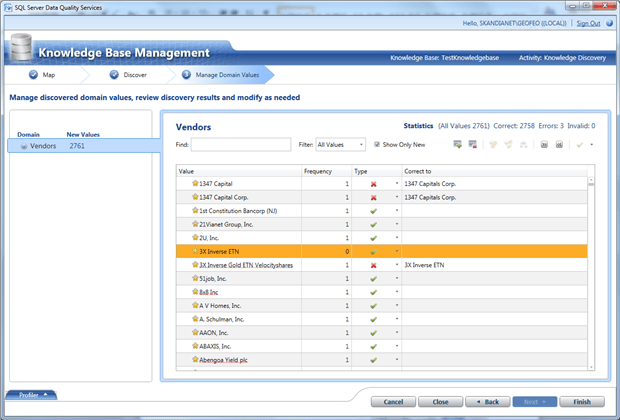Screen dimensions: 620x420
Task: Expand the Profiler panel tab
Action: (32, 395)
